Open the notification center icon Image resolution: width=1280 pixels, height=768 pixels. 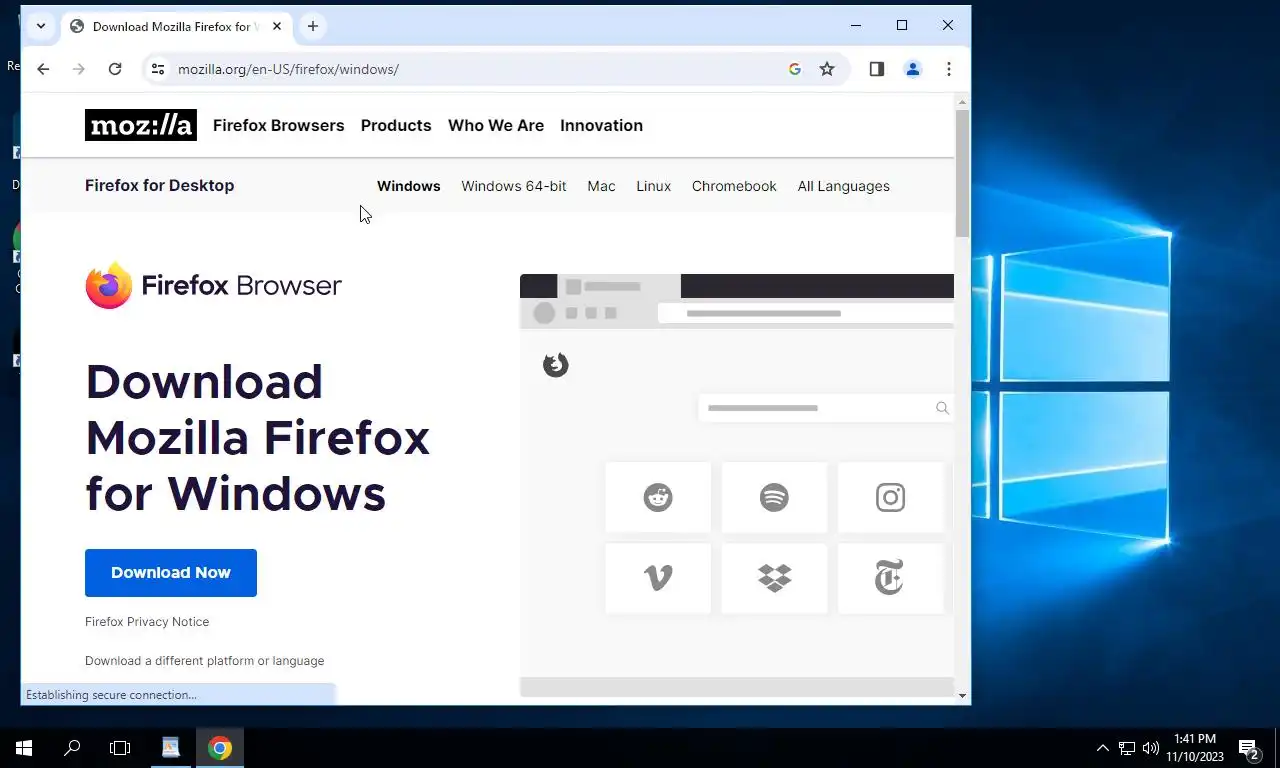(1249, 748)
